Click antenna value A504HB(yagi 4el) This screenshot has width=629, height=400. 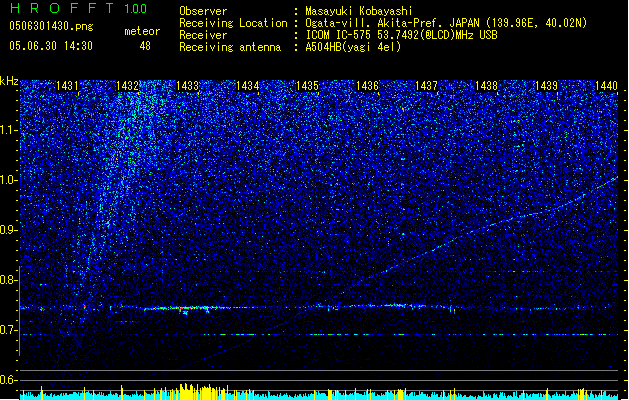tap(353, 47)
